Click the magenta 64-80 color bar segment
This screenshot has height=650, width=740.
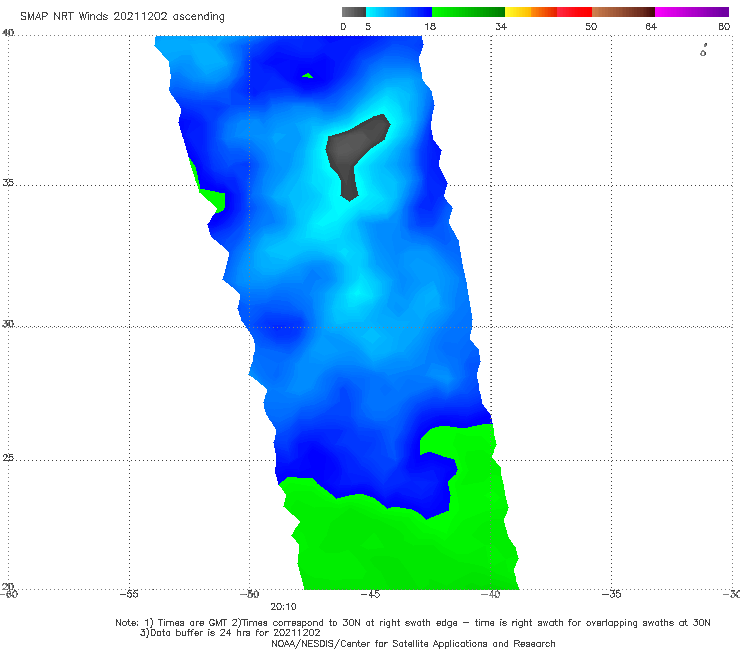692,12
